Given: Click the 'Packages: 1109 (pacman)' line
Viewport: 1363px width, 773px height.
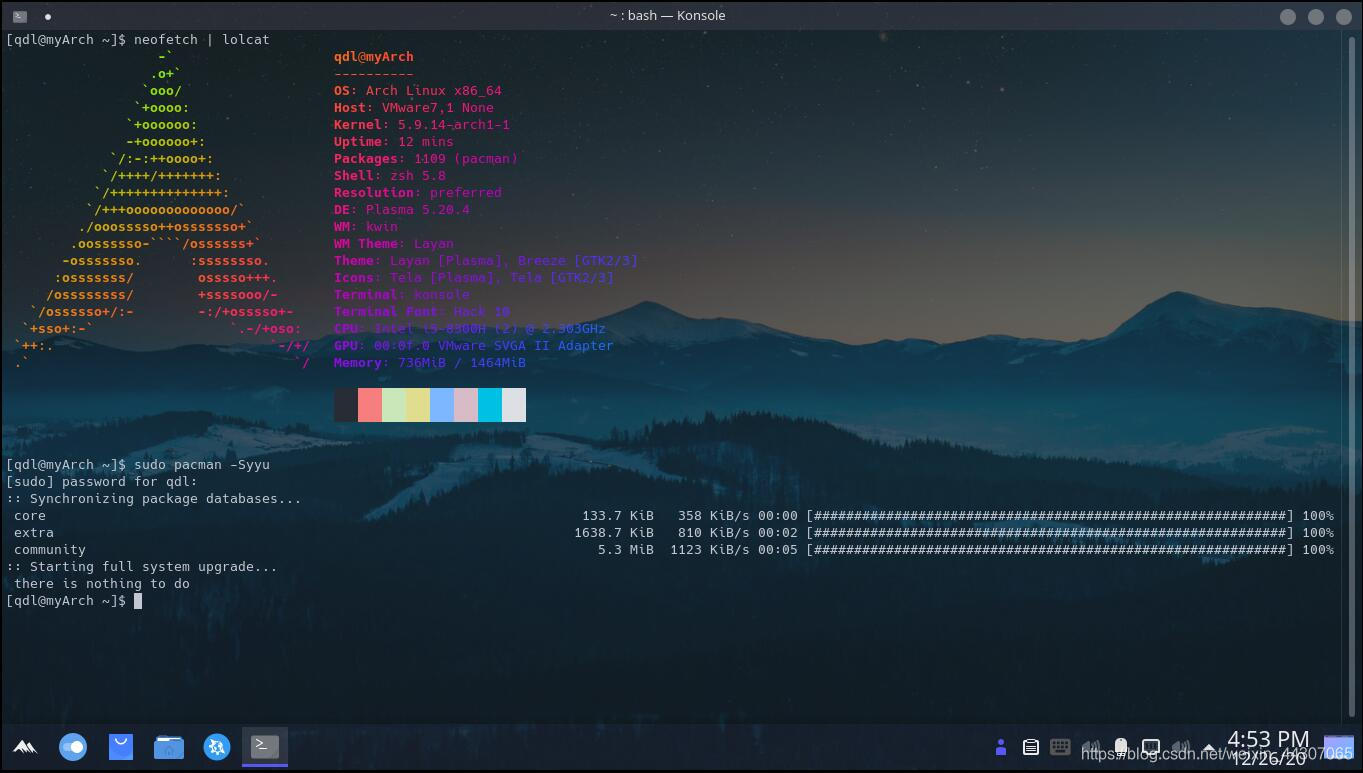Looking at the screenshot, I should [426, 158].
